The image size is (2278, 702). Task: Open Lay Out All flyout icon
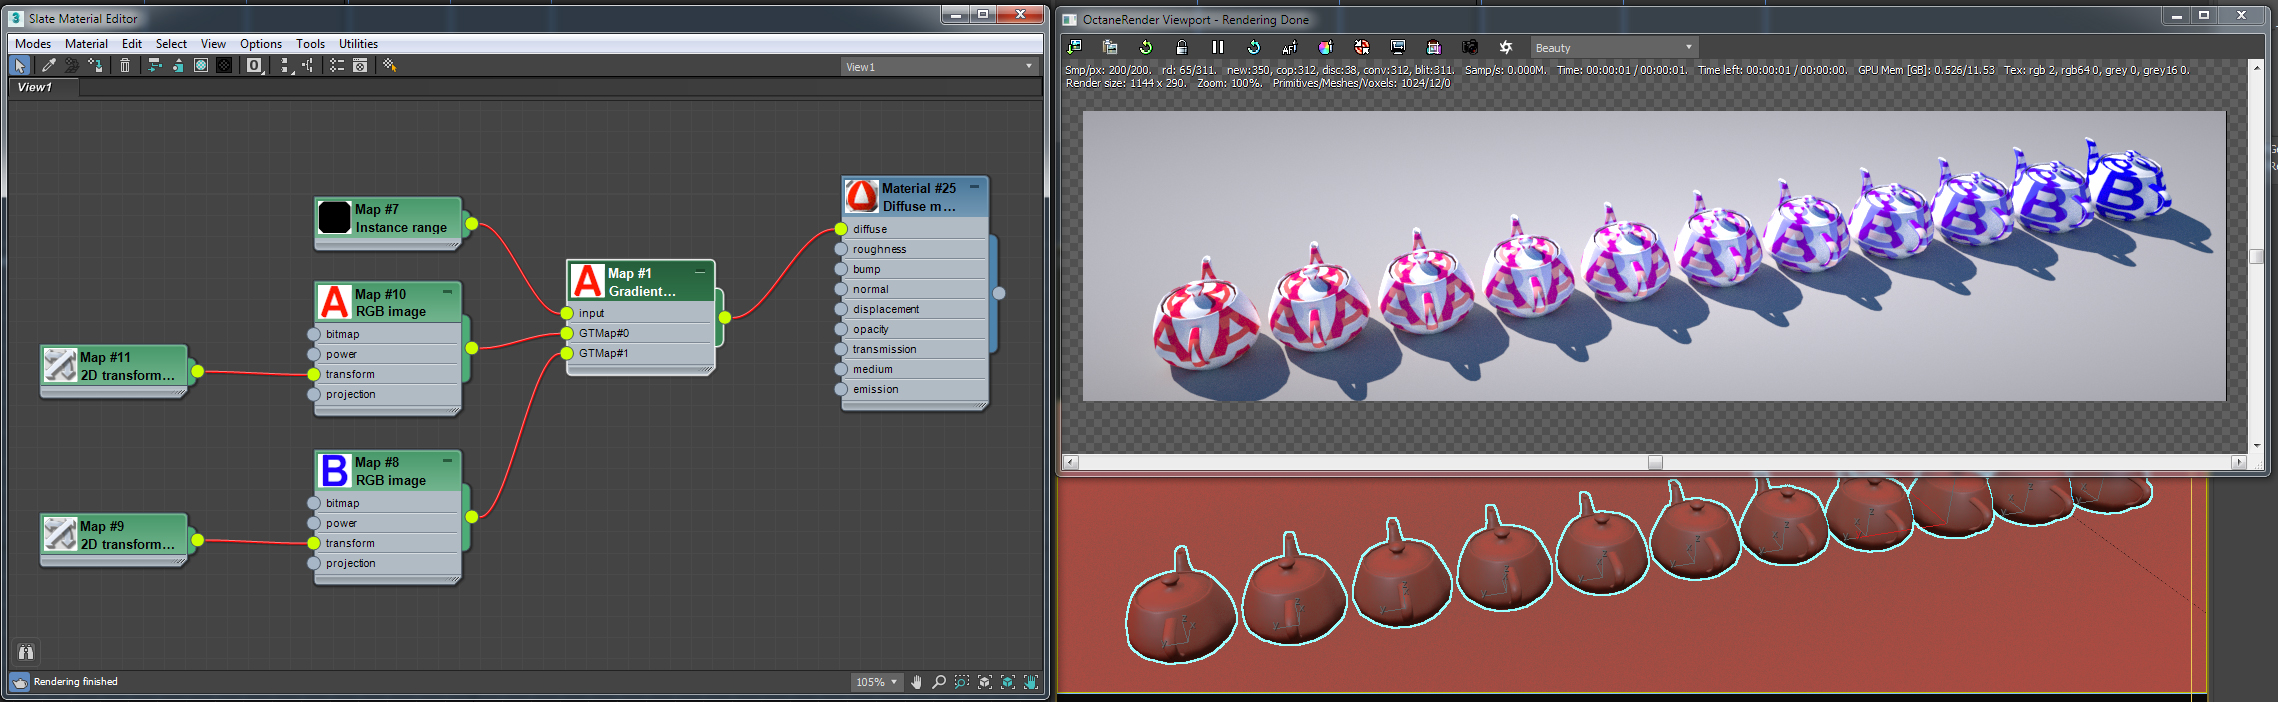pyautogui.click(x=286, y=66)
